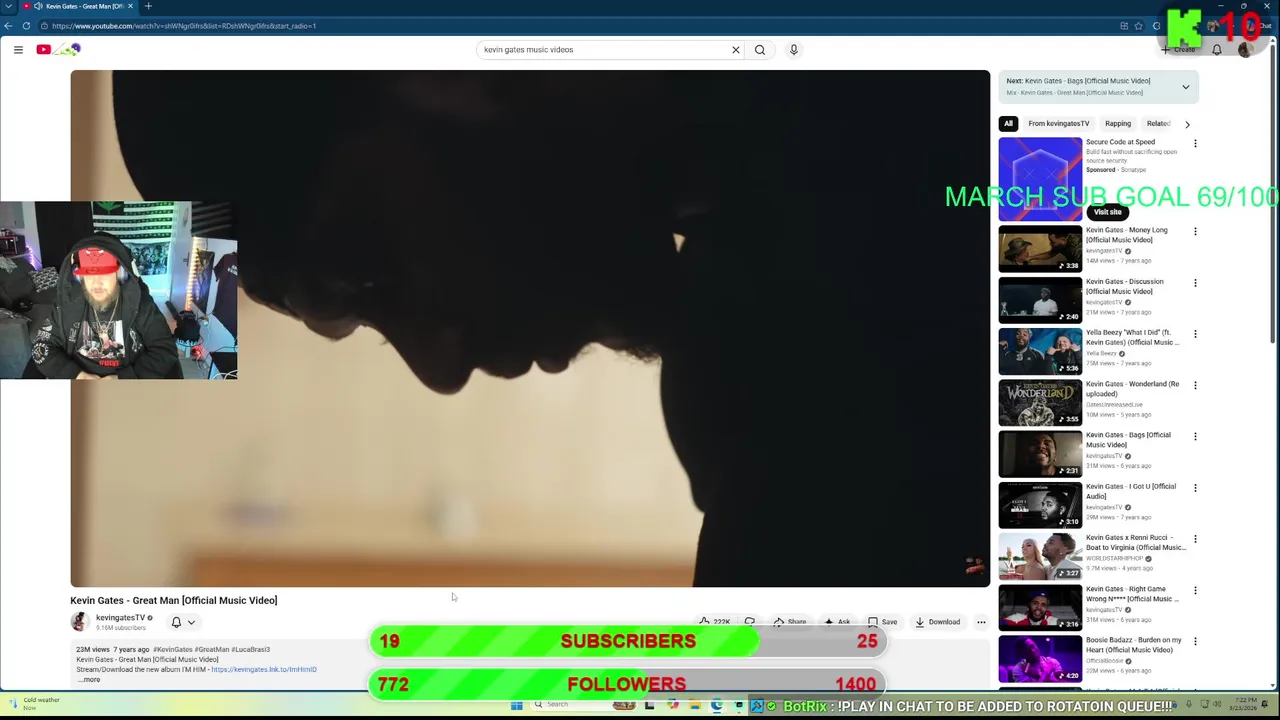Select the Related filter chip

pos(1158,124)
